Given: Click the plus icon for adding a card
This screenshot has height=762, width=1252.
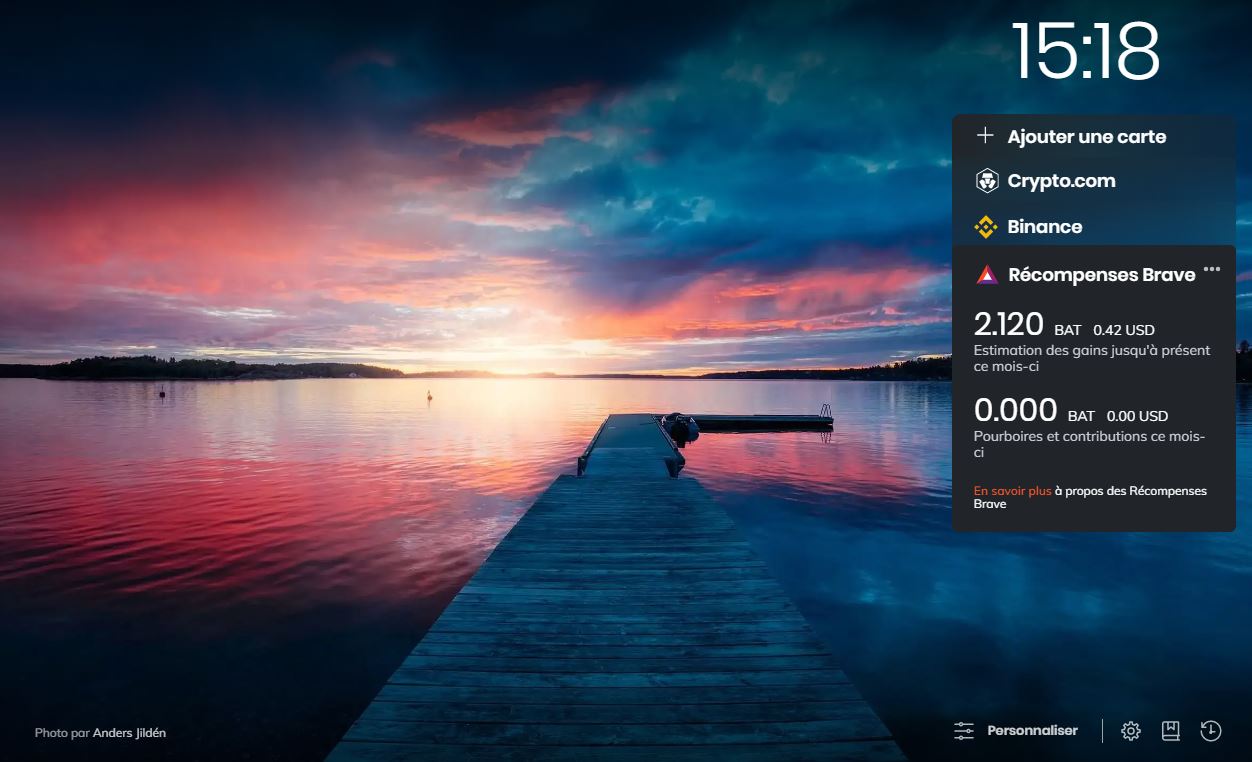Looking at the screenshot, I should [985, 136].
